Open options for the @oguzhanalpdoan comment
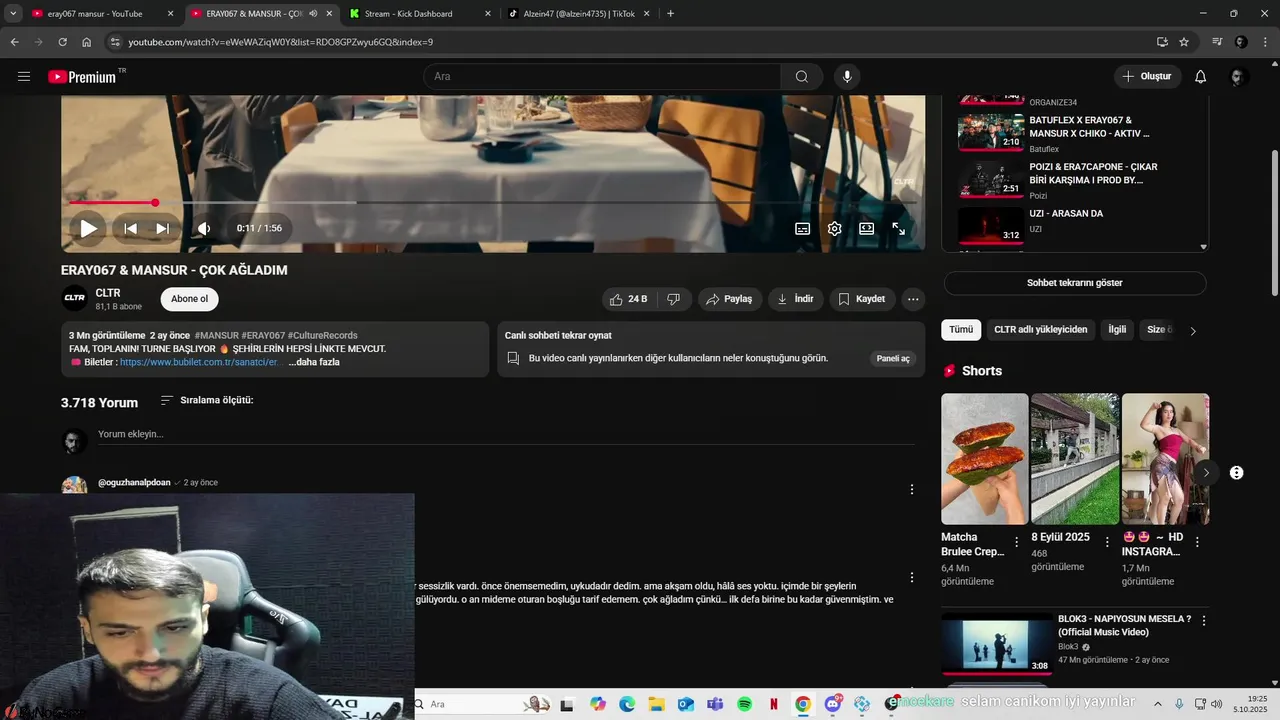Screen dimensions: 1280x720 tap(912, 490)
